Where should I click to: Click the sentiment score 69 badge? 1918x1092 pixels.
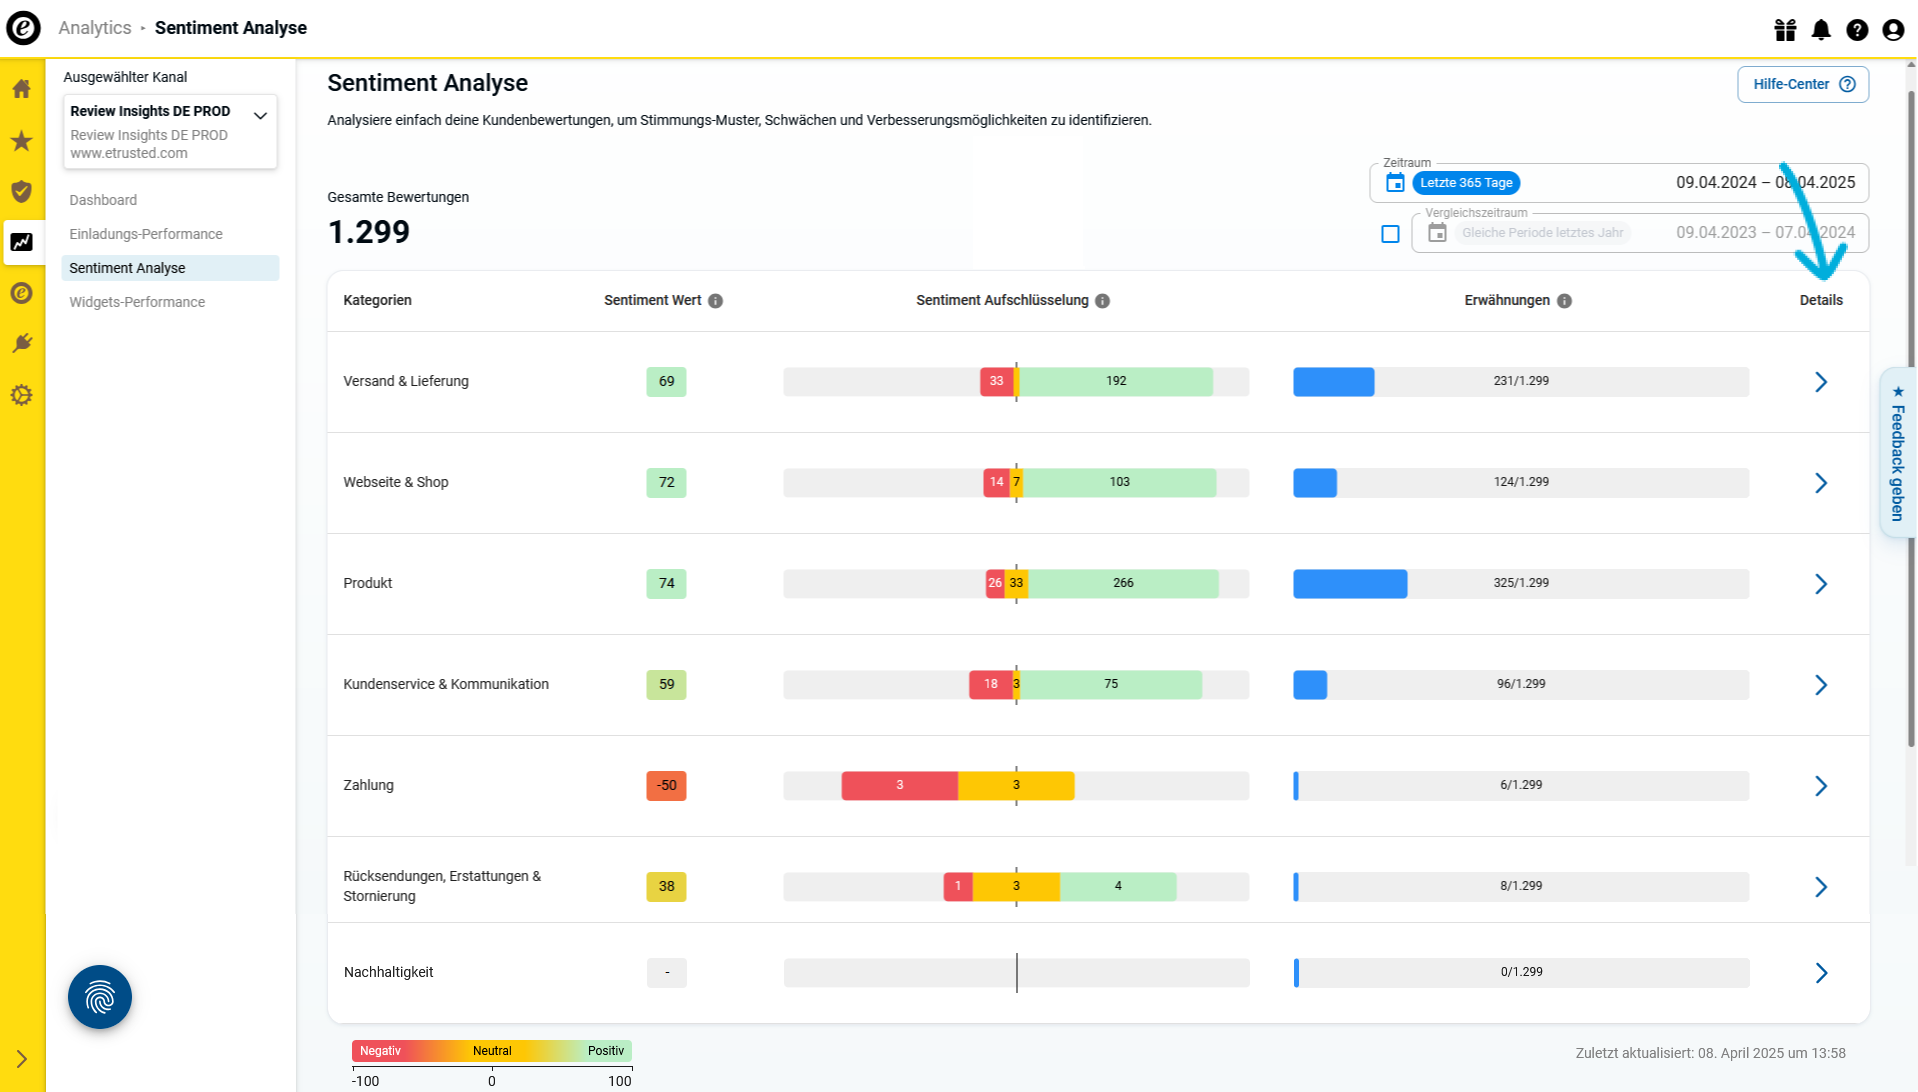[666, 381]
